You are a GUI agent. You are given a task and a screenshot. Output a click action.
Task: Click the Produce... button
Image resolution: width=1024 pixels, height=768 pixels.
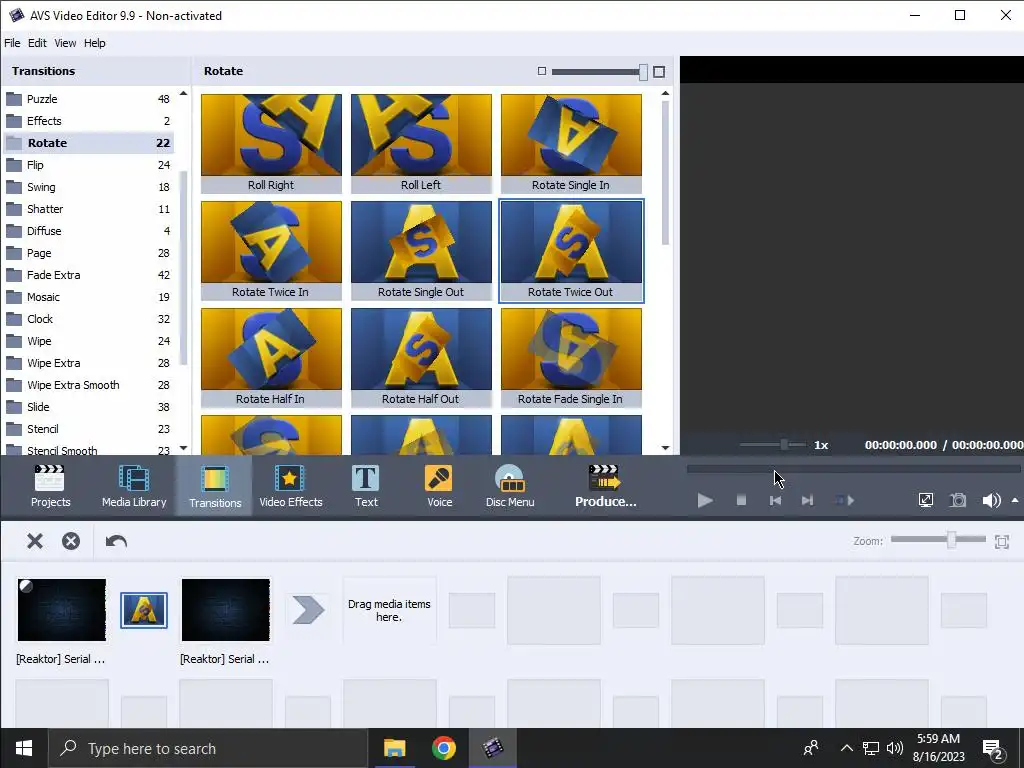pos(605,486)
